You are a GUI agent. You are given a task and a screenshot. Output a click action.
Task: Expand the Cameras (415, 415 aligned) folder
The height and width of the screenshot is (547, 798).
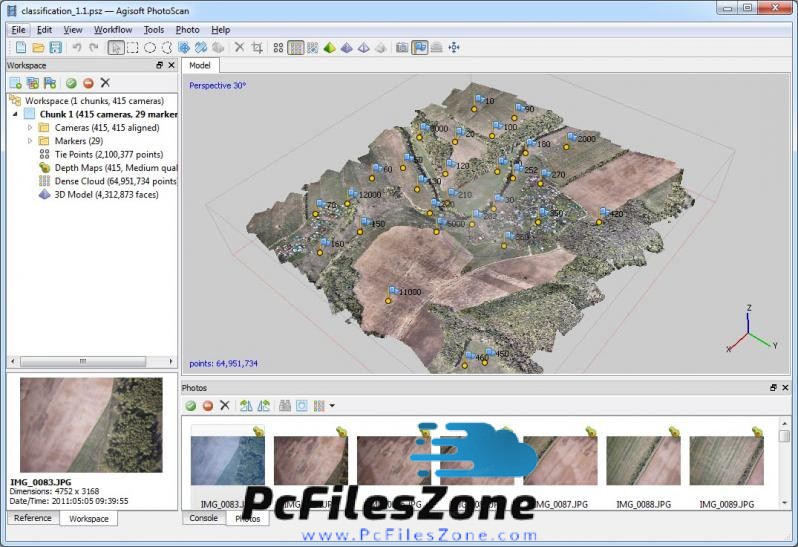[30, 128]
